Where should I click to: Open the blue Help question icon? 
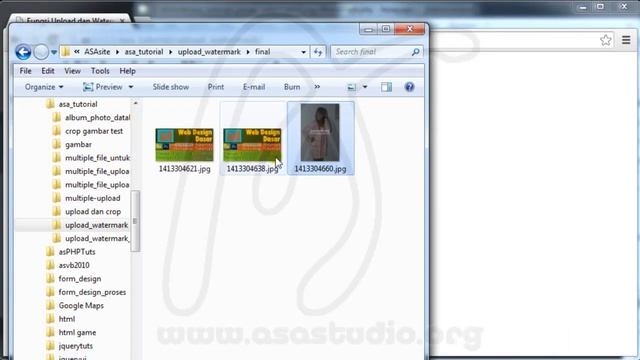coord(409,87)
